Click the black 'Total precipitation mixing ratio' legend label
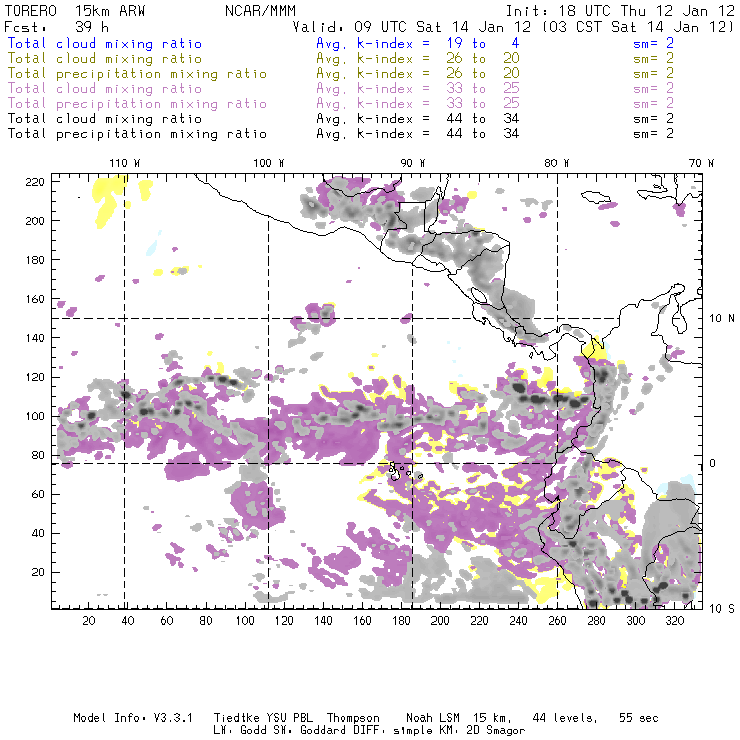740x740 pixels. point(137,134)
